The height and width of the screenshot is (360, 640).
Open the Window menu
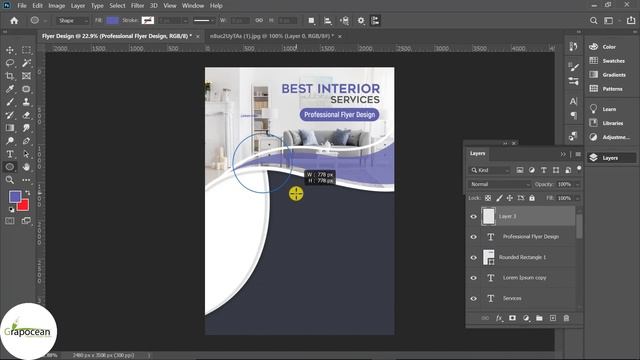coord(193,6)
